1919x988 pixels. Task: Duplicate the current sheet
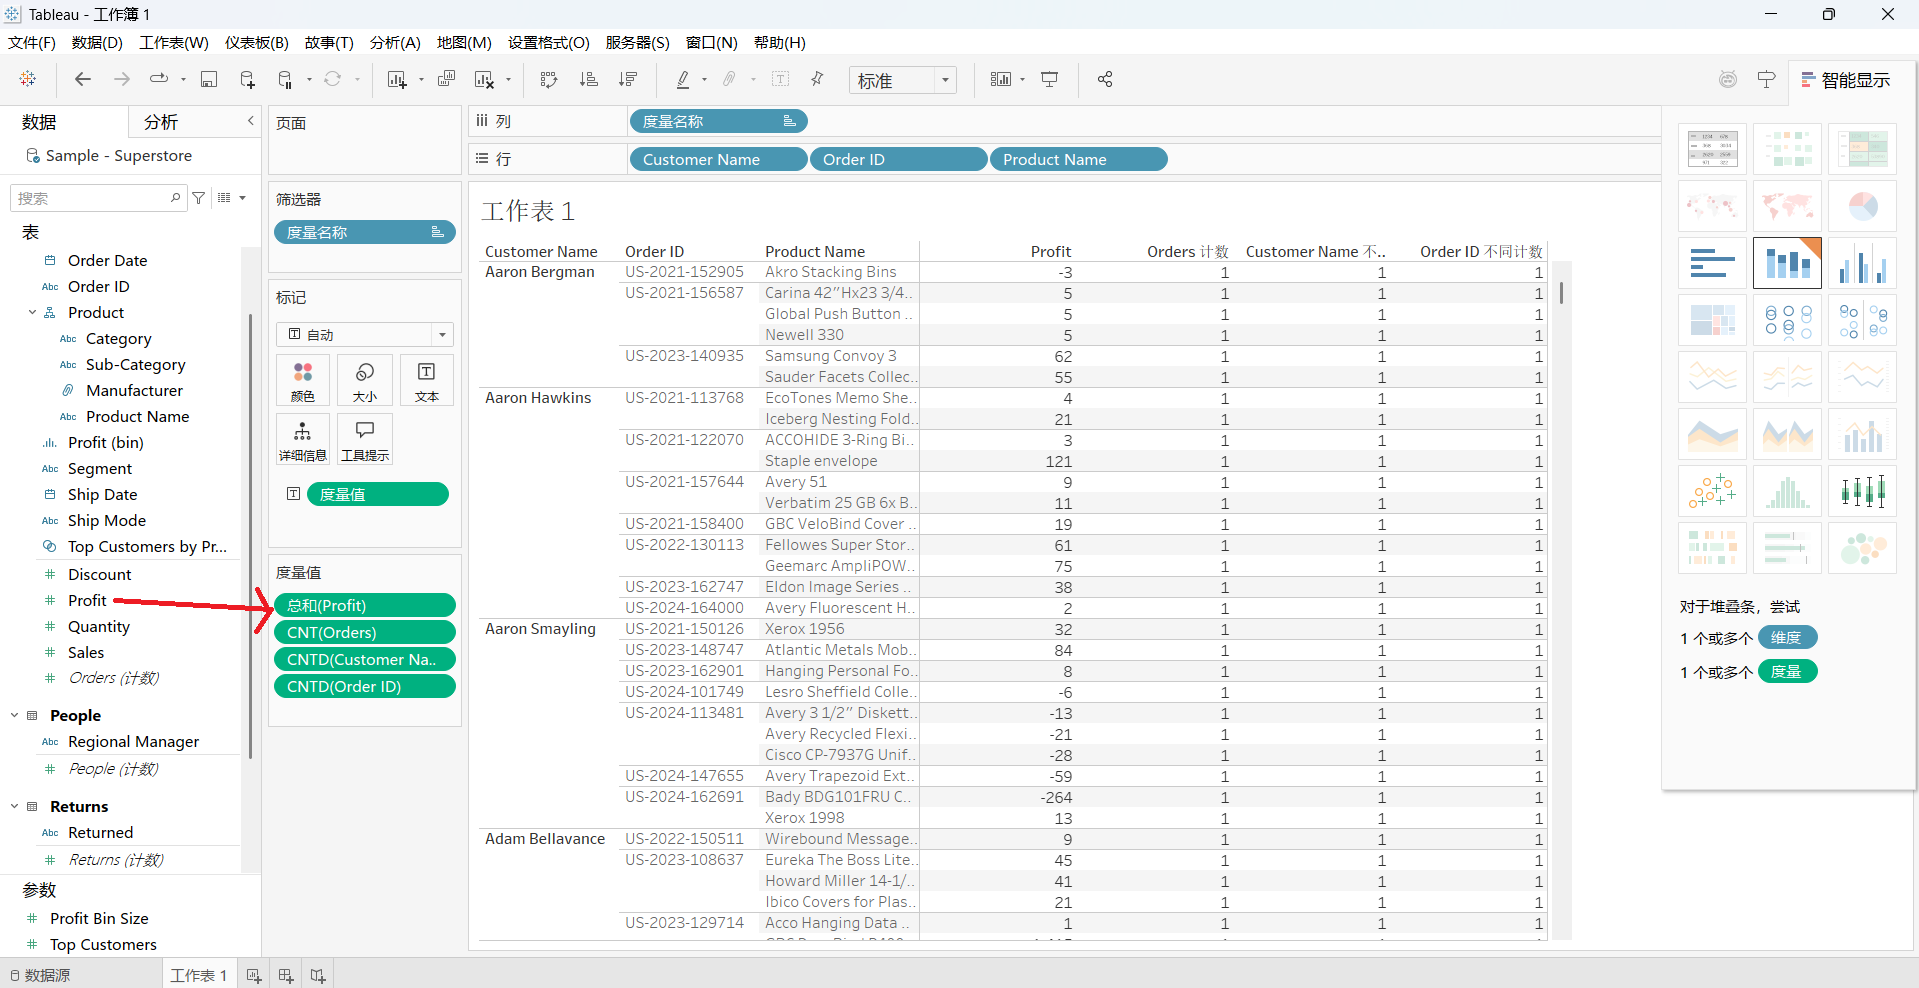[x=447, y=79]
